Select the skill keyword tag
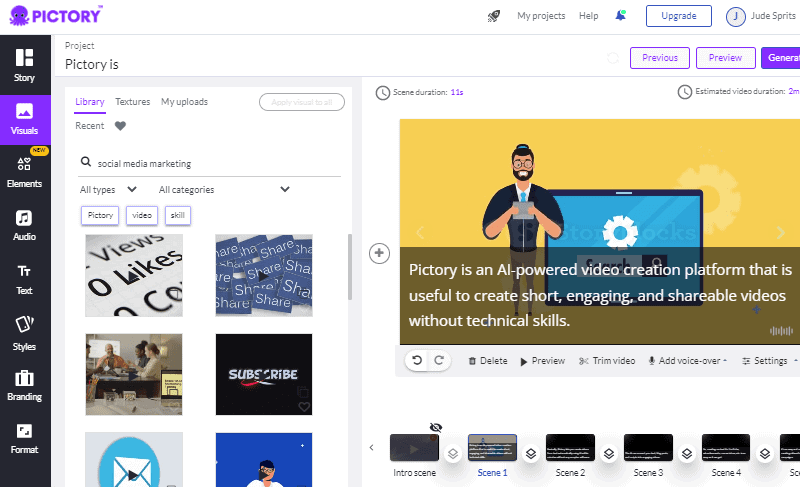 [178, 215]
